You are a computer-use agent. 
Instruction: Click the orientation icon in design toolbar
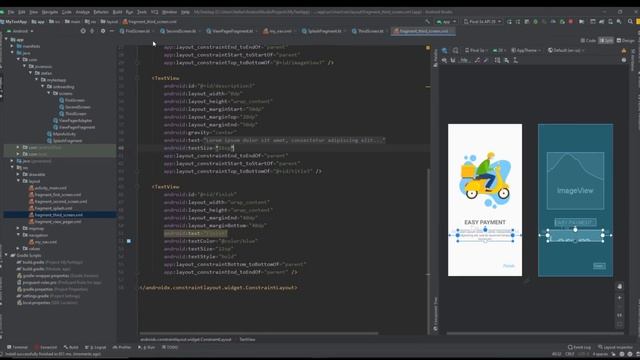456,51
